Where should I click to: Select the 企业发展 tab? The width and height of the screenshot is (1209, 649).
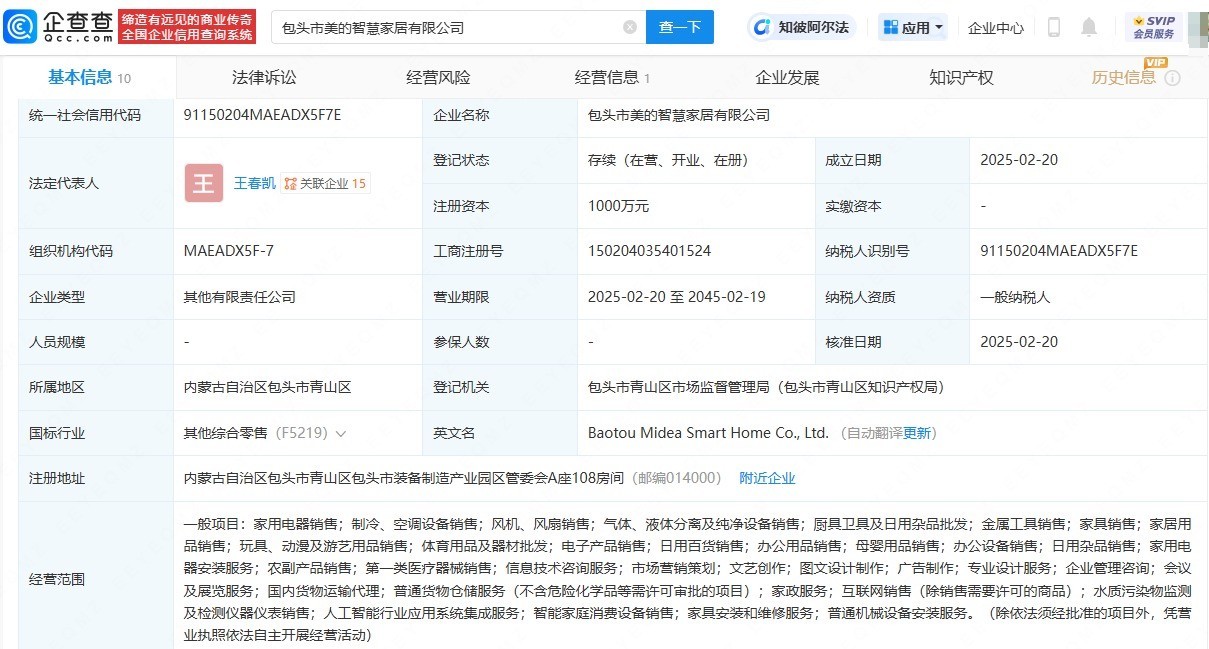(787, 78)
